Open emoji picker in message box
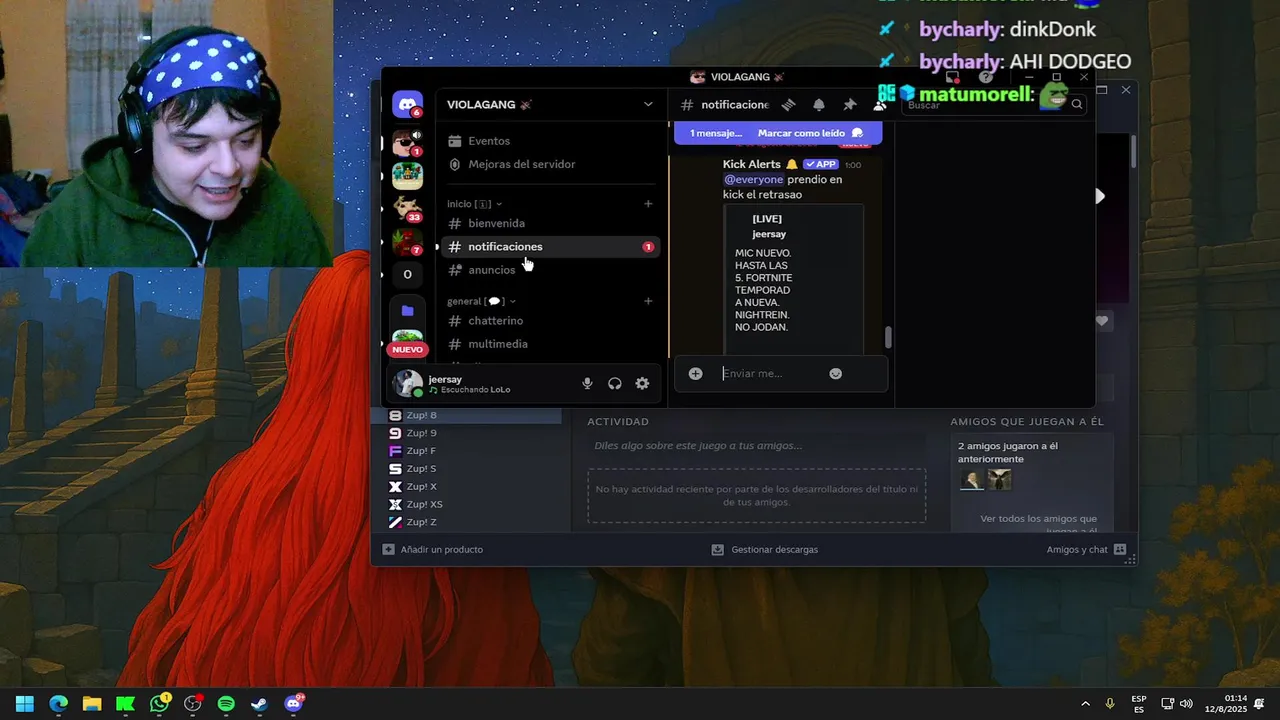The height and width of the screenshot is (720, 1280). [x=836, y=373]
